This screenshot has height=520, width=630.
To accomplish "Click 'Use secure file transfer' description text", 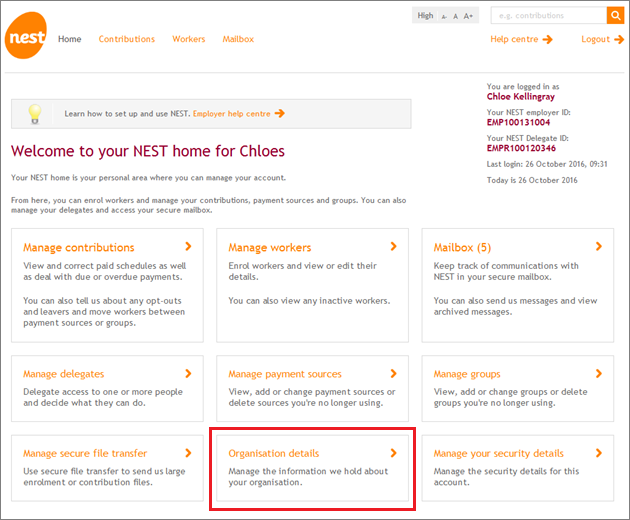I will pos(104,477).
